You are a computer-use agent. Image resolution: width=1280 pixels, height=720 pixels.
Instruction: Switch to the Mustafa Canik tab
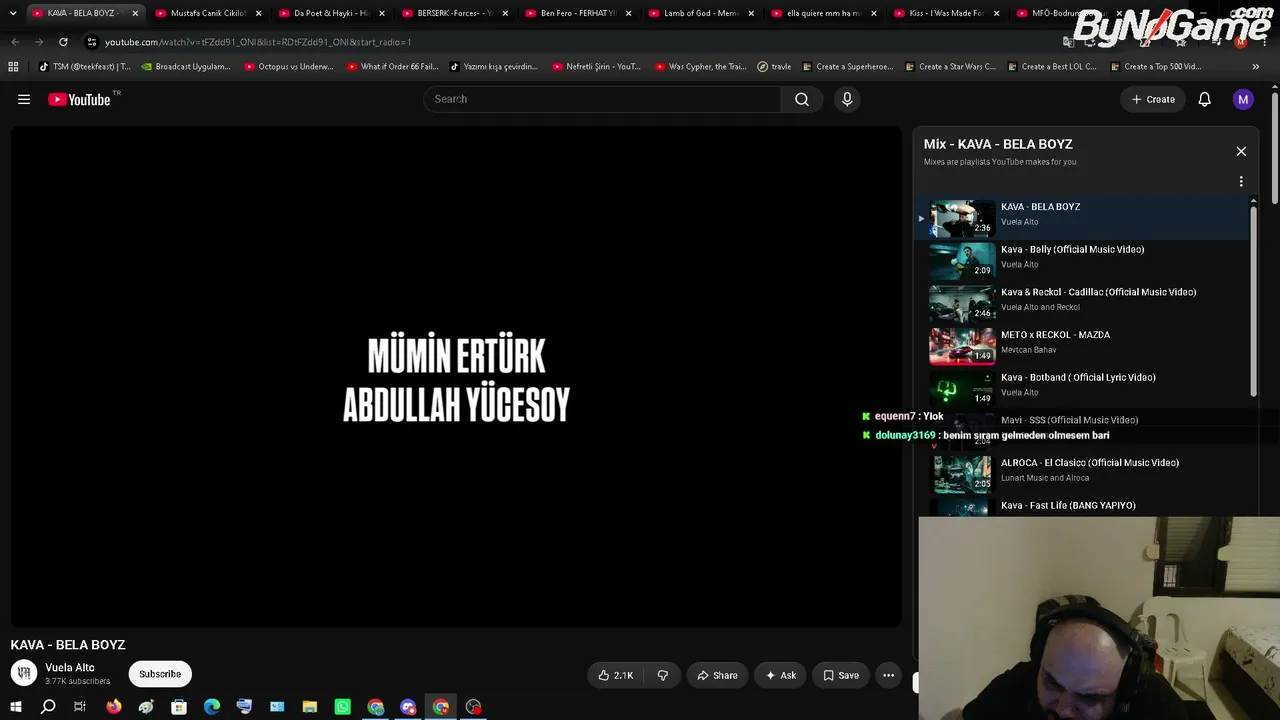(208, 13)
